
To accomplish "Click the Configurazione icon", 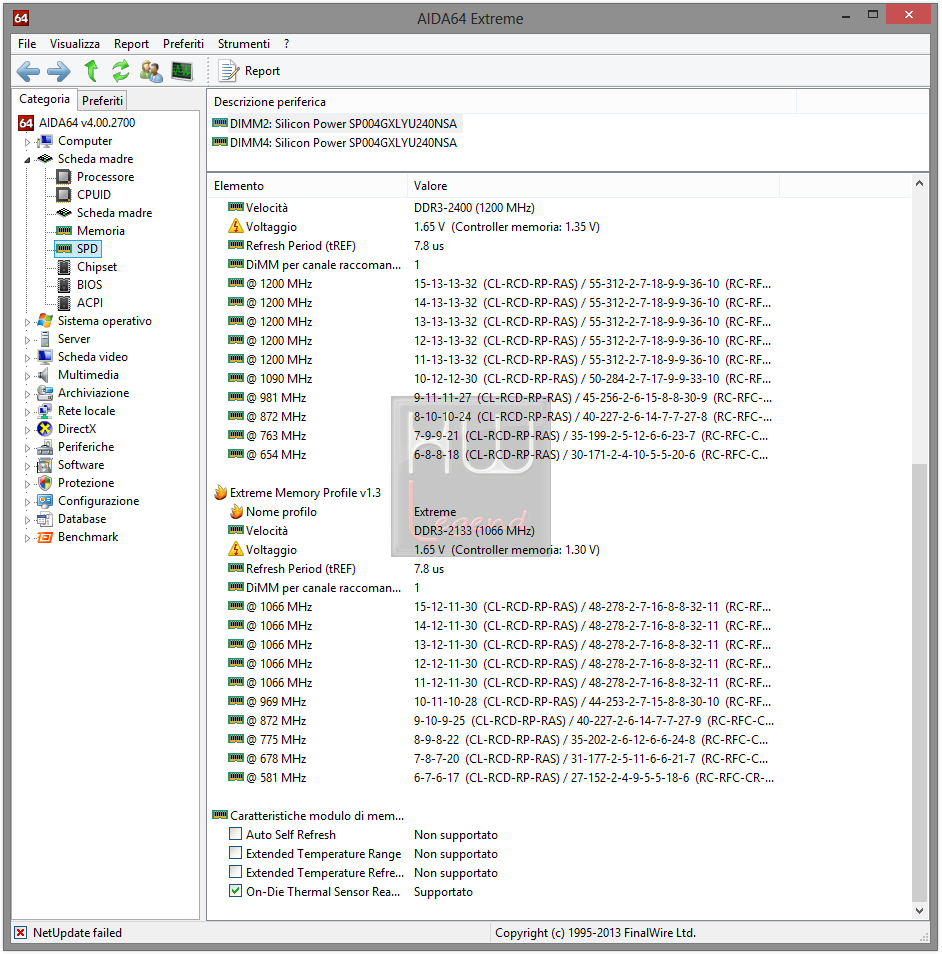I will click(x=44, y=501).
